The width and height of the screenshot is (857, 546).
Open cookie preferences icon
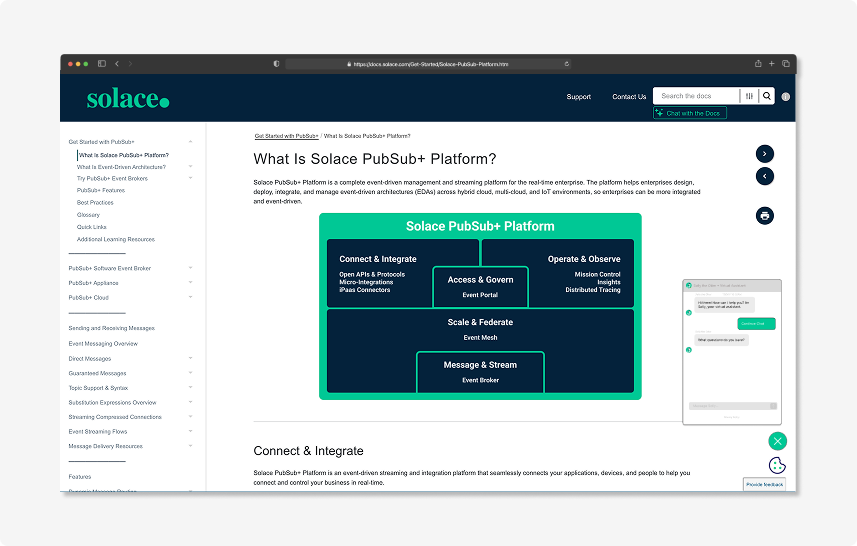777,465
